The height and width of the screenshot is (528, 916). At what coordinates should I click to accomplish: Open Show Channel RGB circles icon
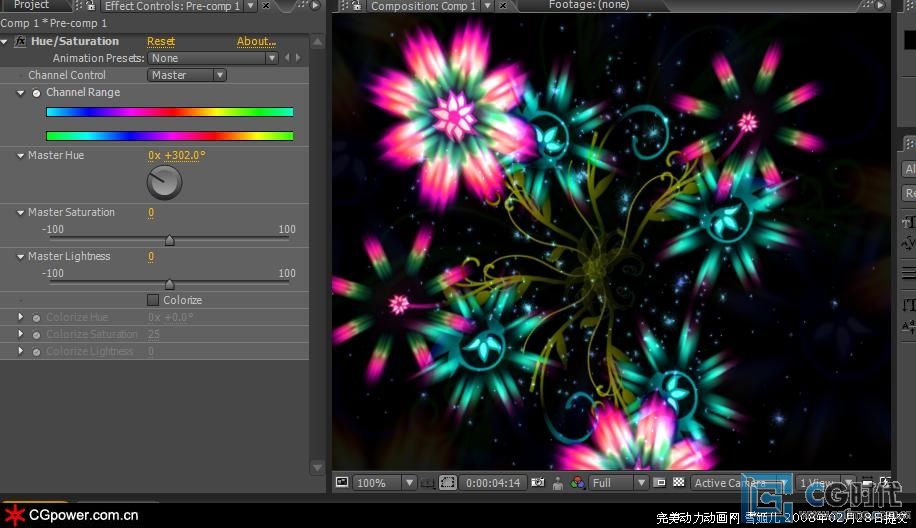pyautogui.click(x=578, y=482)
